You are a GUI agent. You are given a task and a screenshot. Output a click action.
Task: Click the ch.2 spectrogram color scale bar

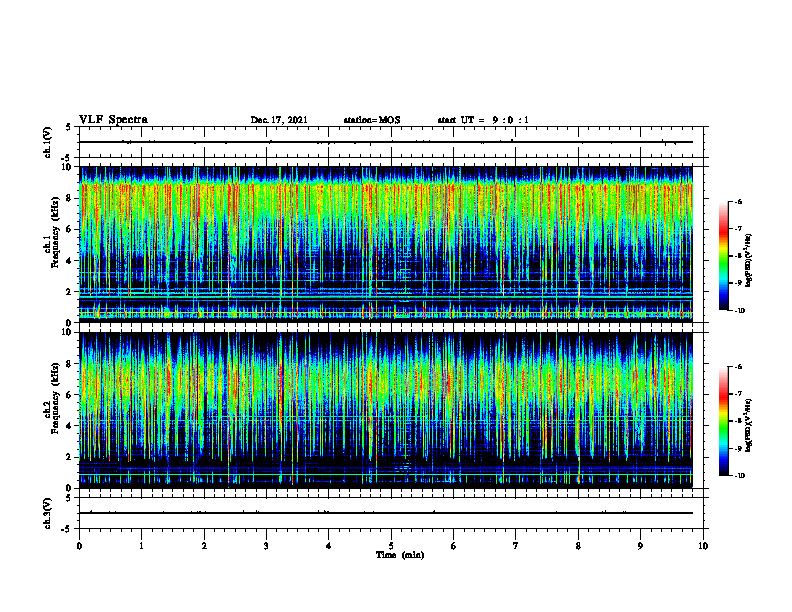pyautogui.click(x=724, y=421)
